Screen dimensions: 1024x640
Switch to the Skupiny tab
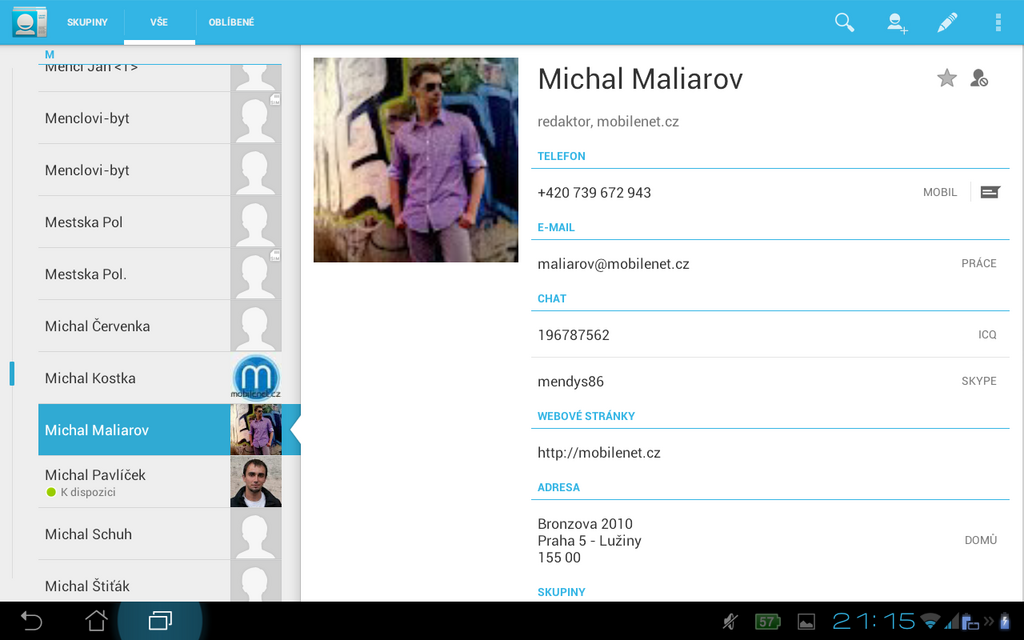[x=87, y=22]
